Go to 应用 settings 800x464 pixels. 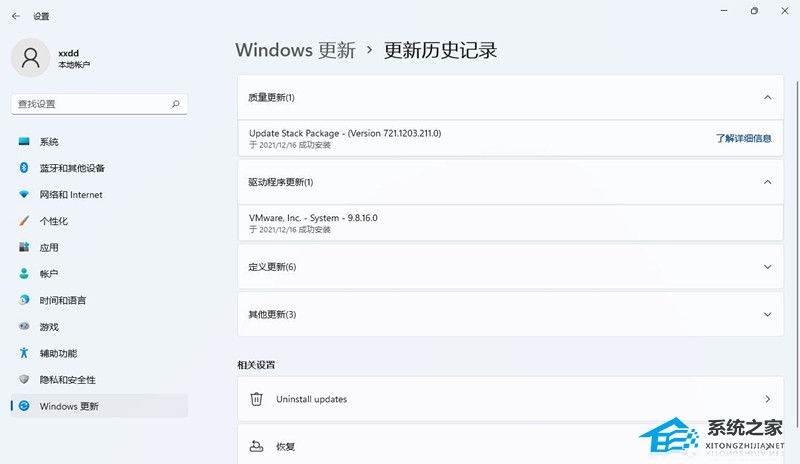coord(49,247)
